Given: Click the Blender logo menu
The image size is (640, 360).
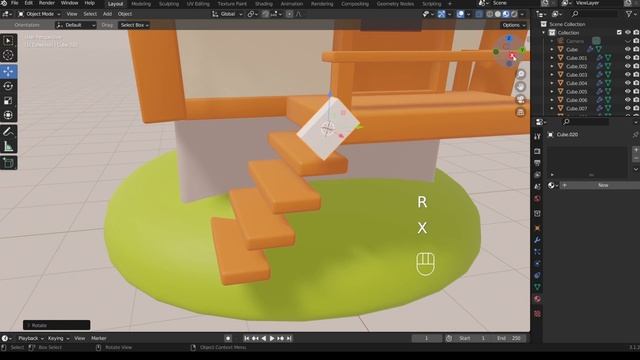Looking at the screenshot, I should [4, 3].
